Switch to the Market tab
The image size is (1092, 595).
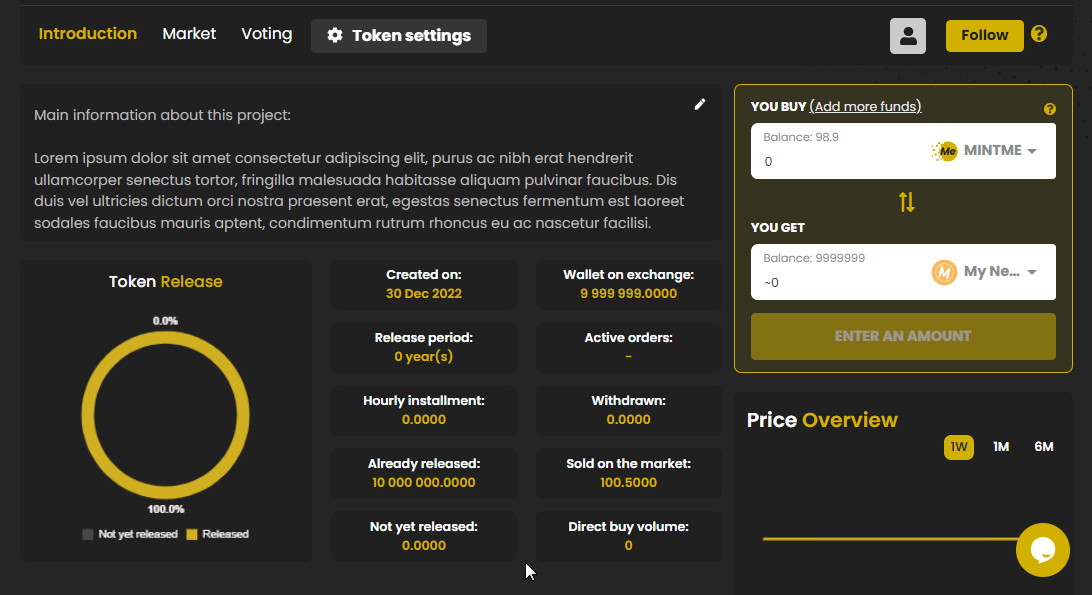189,34
